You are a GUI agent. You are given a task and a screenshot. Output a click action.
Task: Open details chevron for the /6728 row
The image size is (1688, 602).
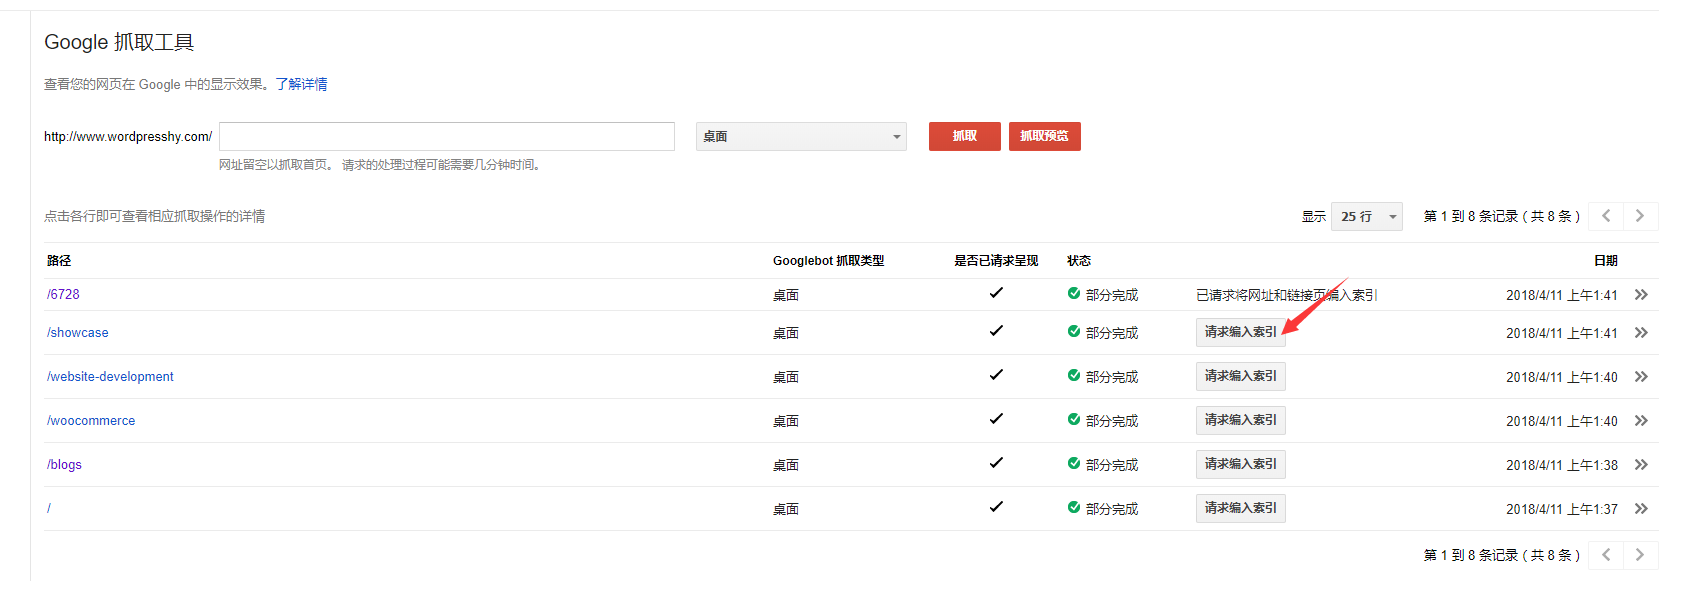[1641, 295]
